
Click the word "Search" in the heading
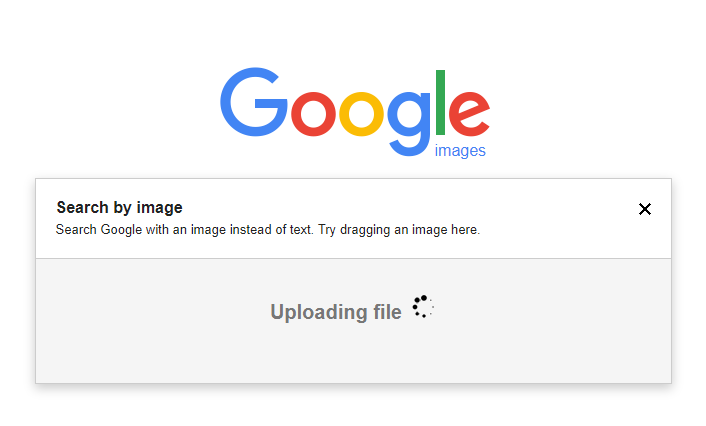(81, 208)
